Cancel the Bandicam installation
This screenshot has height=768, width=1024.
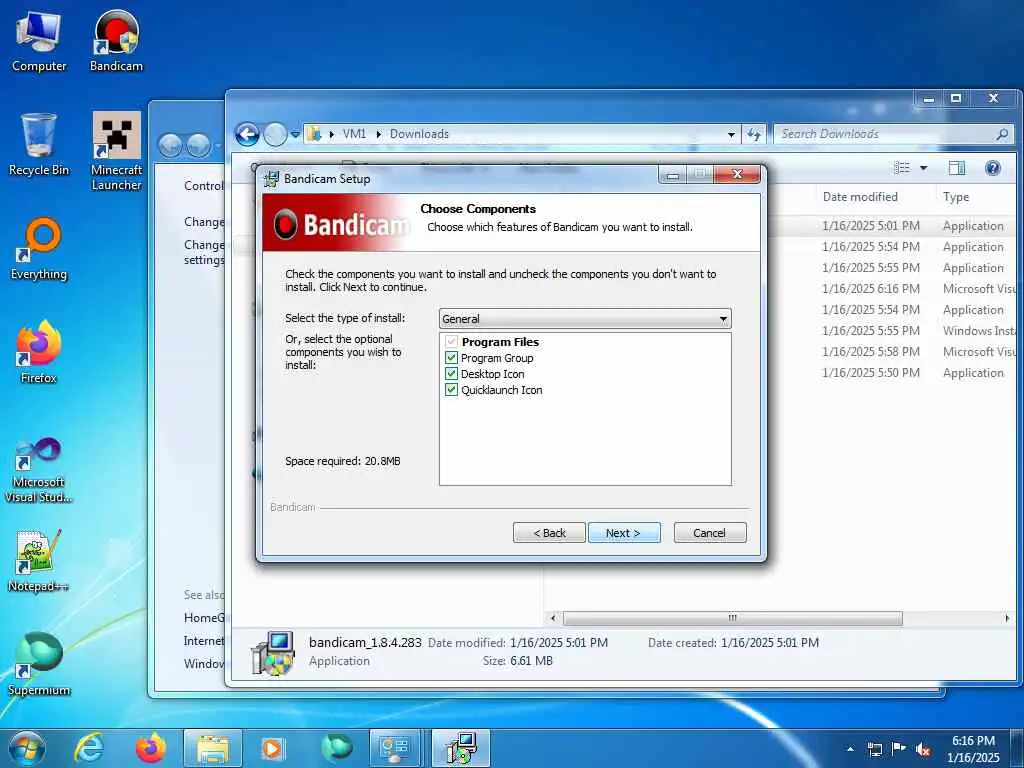(x=709, y=533)
